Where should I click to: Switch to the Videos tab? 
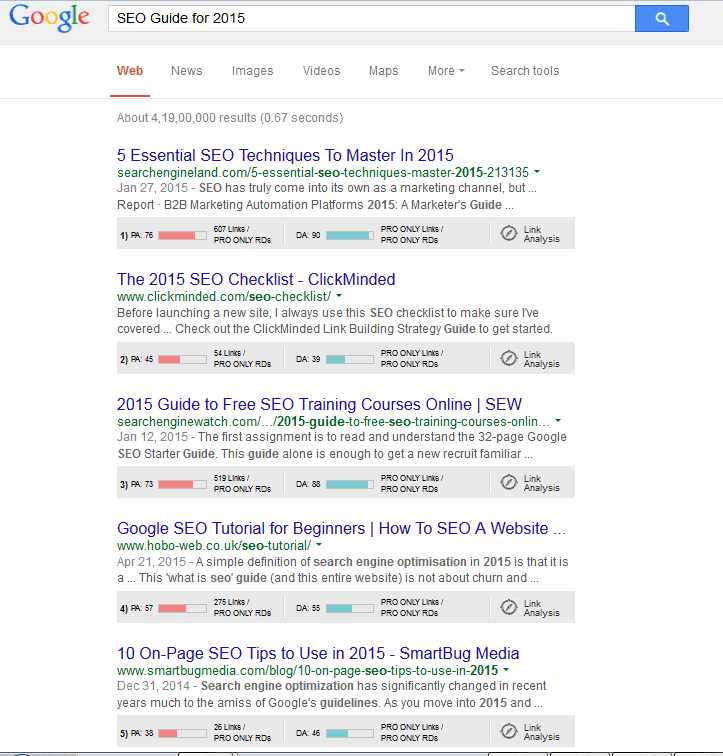(321, 71)
